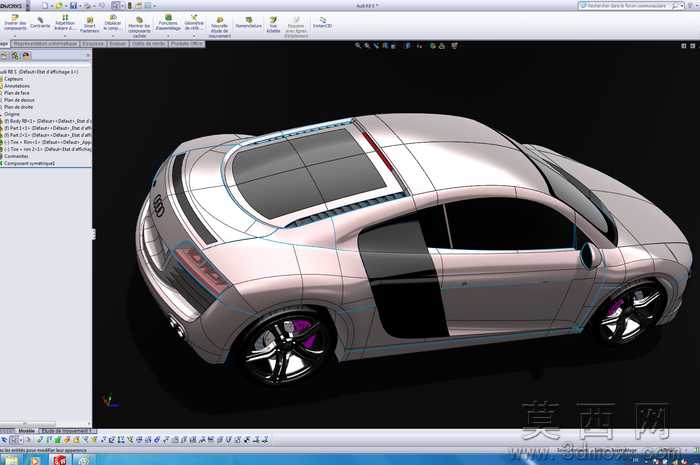Open Fonctions d'assemblage tool
The image size is (700, 465).
(168, 22)
